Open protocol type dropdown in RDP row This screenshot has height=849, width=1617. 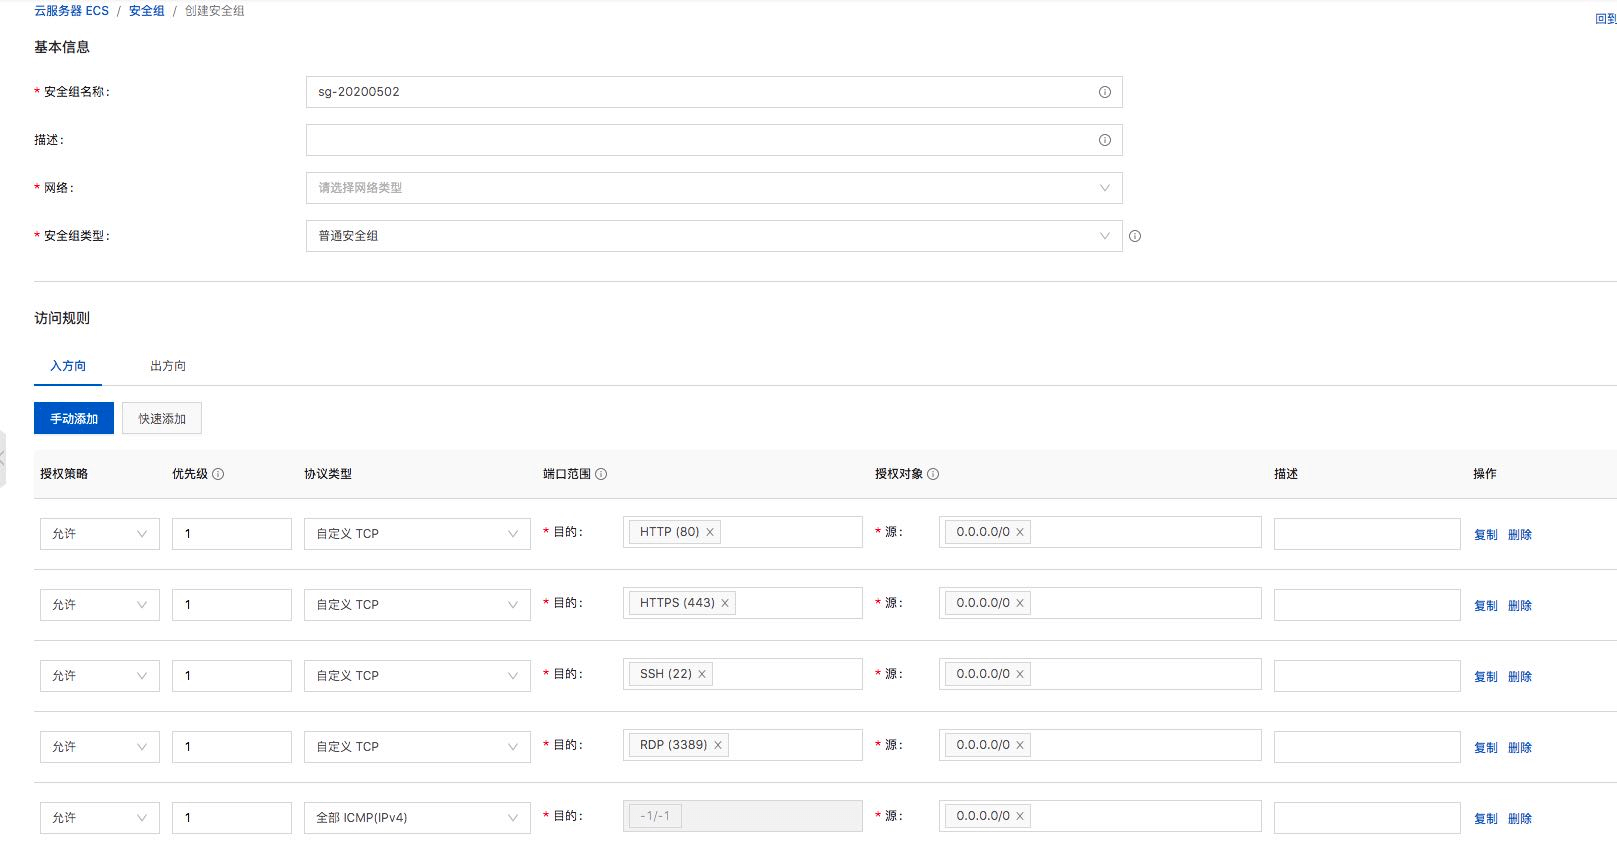tap(417, 747)
